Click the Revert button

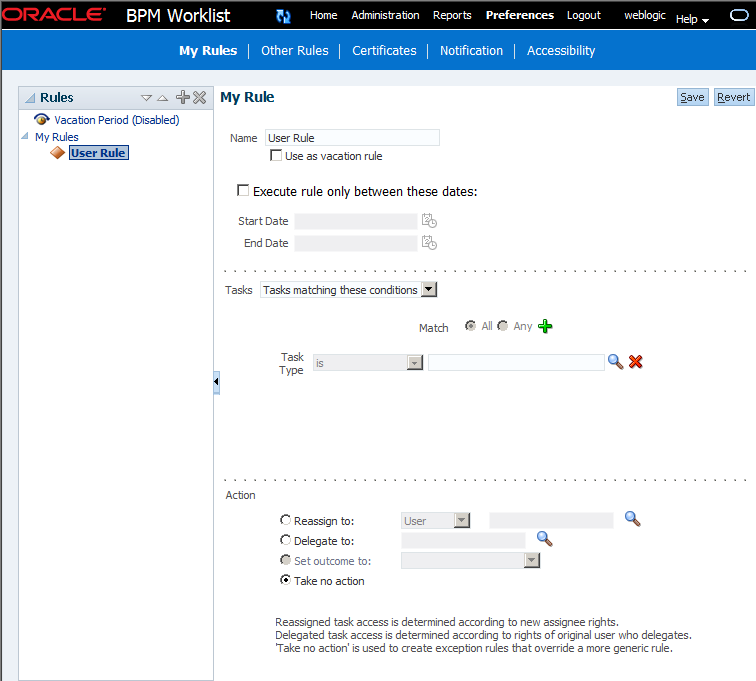pyautogui.click(x=733, y=97)
